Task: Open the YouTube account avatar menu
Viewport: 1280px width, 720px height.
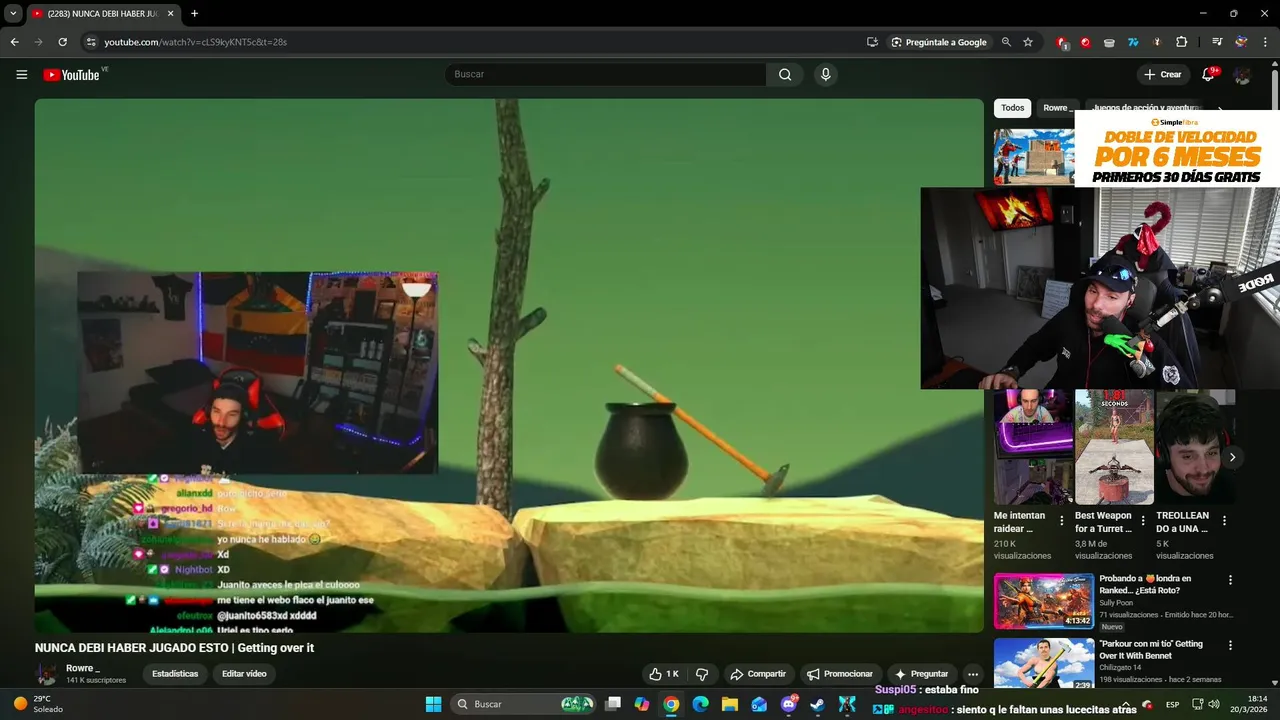Action: (x=1242, y=75)
